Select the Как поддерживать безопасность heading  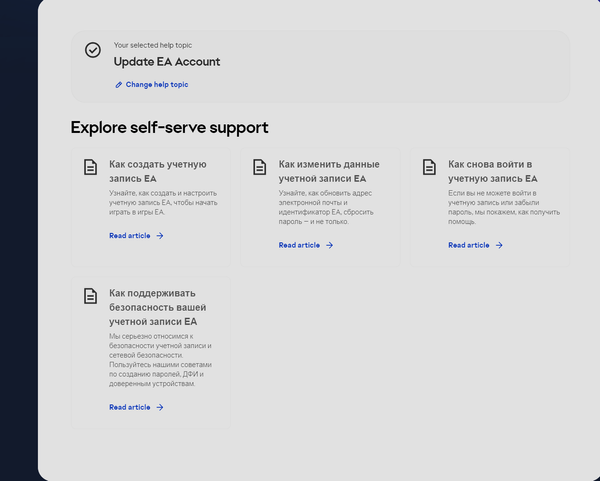coord(158,307)
